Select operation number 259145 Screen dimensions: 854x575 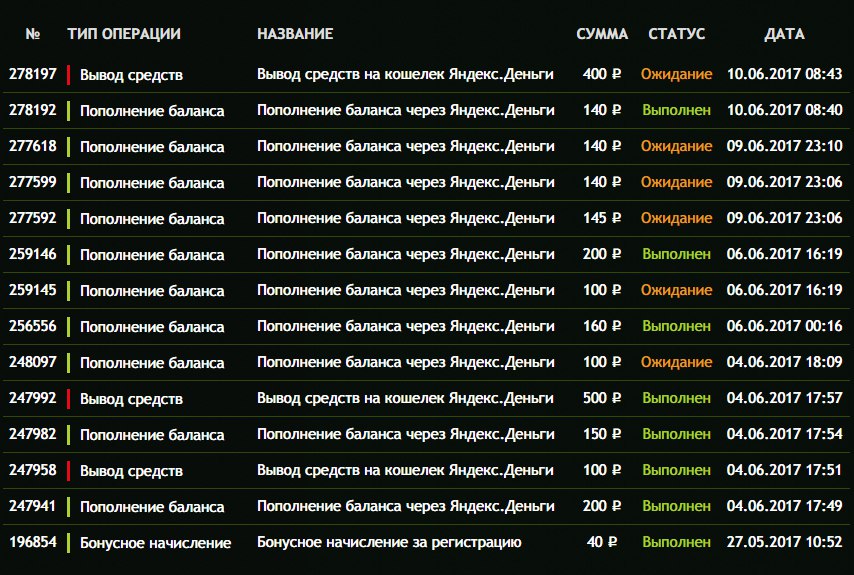33,290
